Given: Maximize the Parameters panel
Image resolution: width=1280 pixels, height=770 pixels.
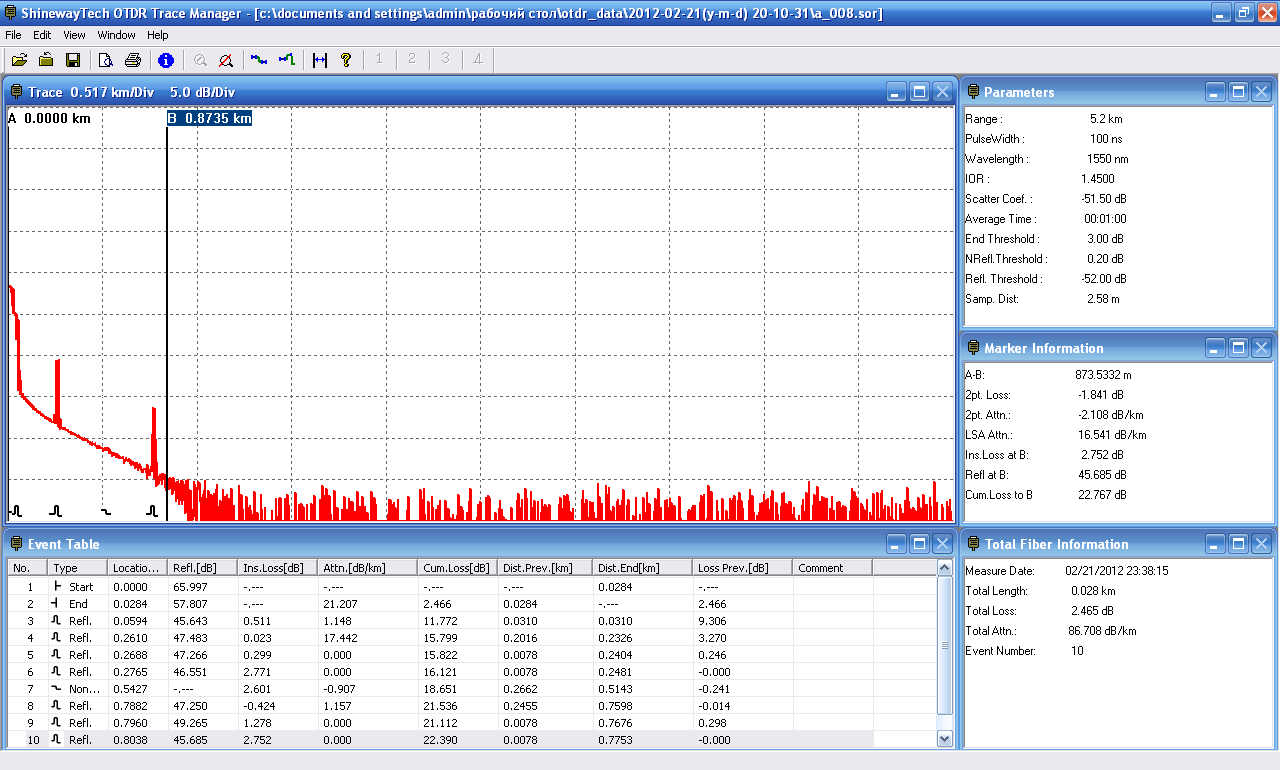Looking at the screenshot, I should point(1238,92).
